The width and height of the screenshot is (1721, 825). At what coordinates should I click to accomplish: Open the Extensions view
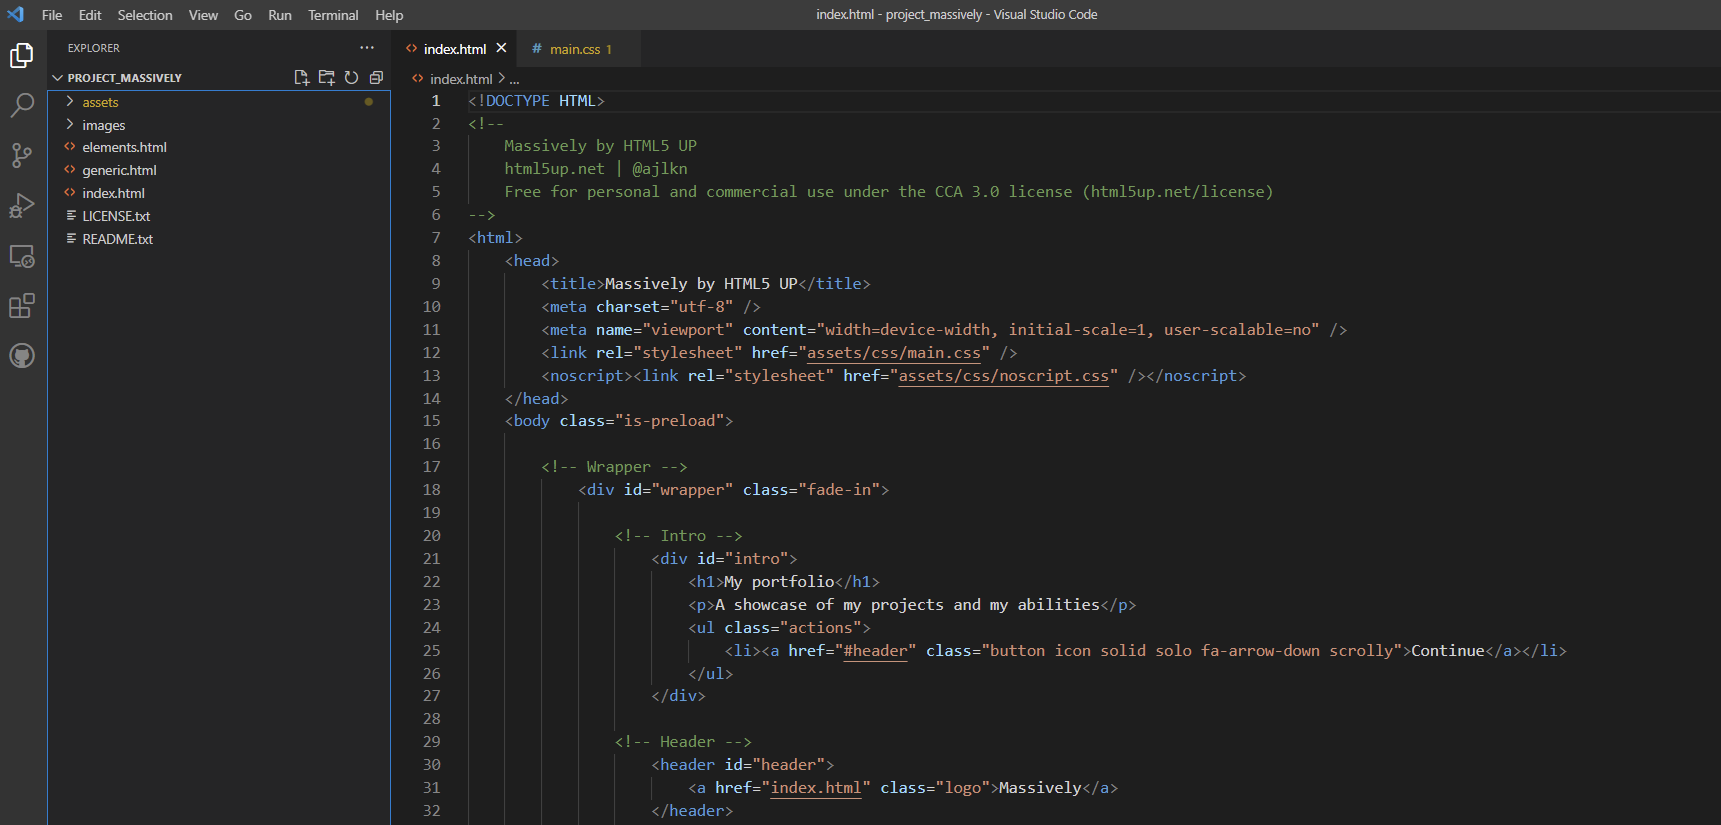[x=22, y=306]
